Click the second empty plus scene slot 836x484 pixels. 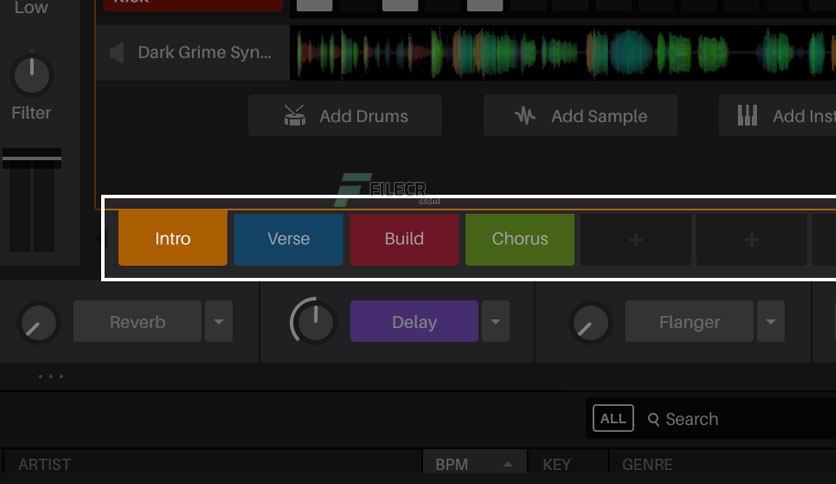(751, 239)
